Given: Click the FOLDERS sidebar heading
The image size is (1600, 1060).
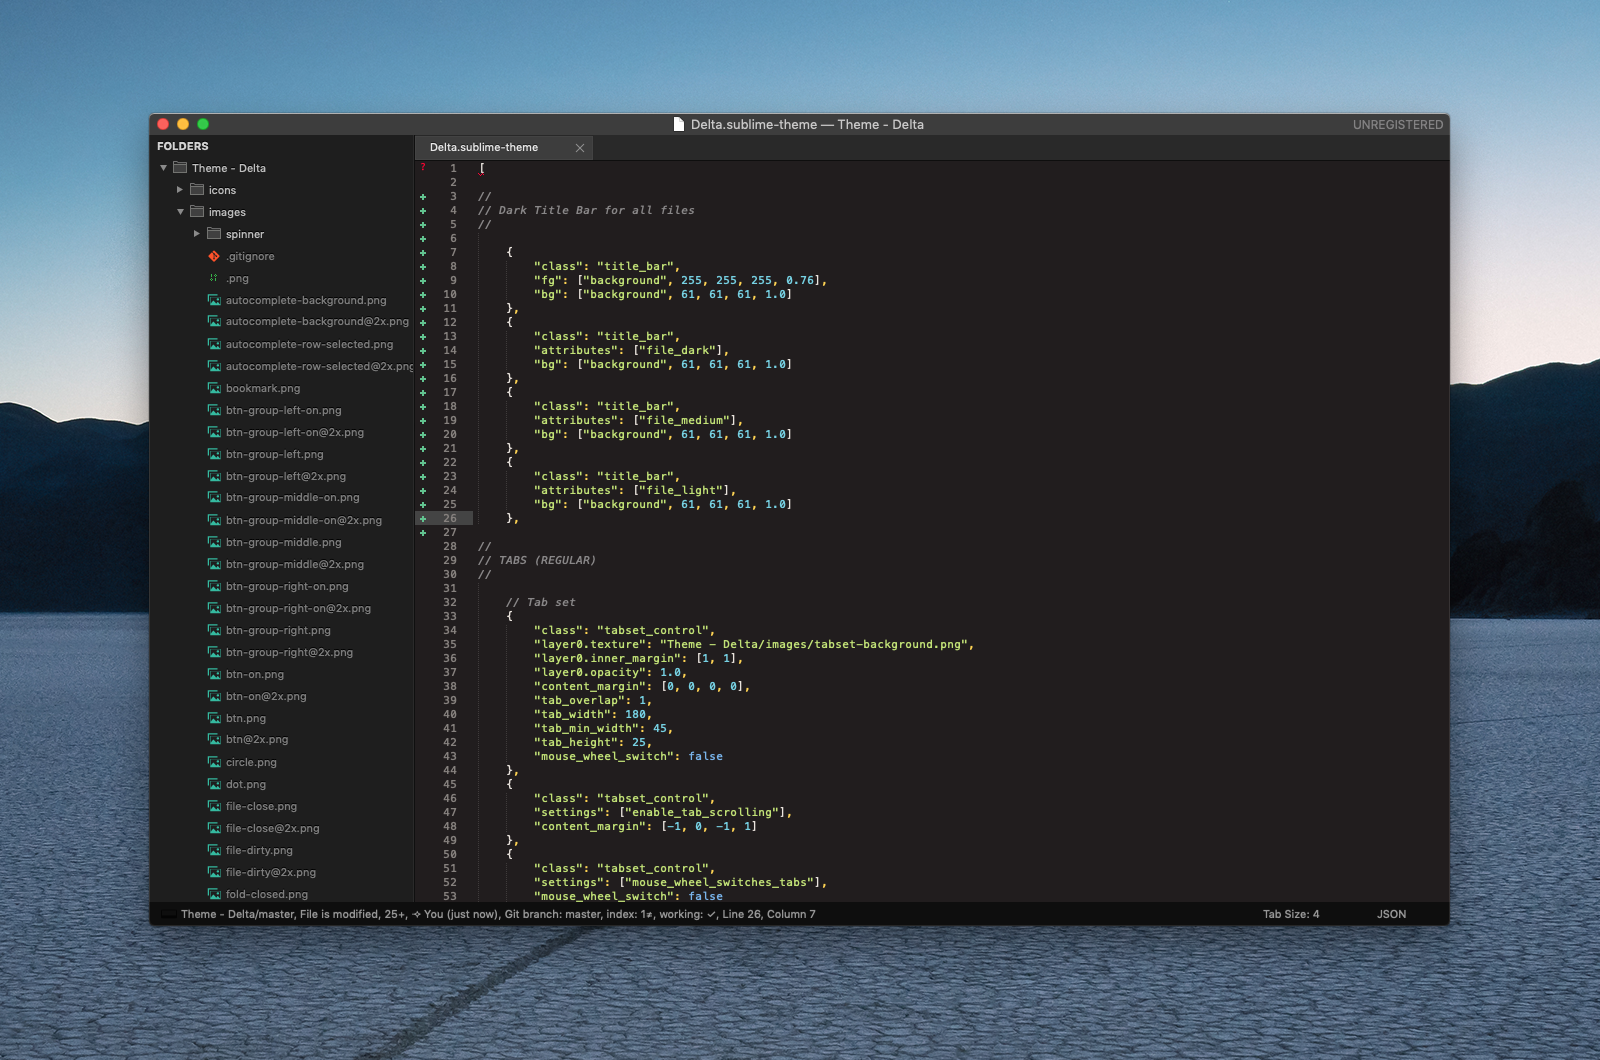Looking at the screenshot, I should point(183,146).
